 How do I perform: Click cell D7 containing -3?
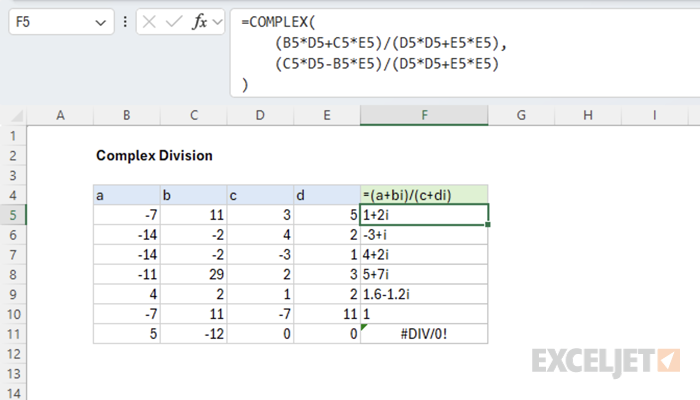[260, 255]
